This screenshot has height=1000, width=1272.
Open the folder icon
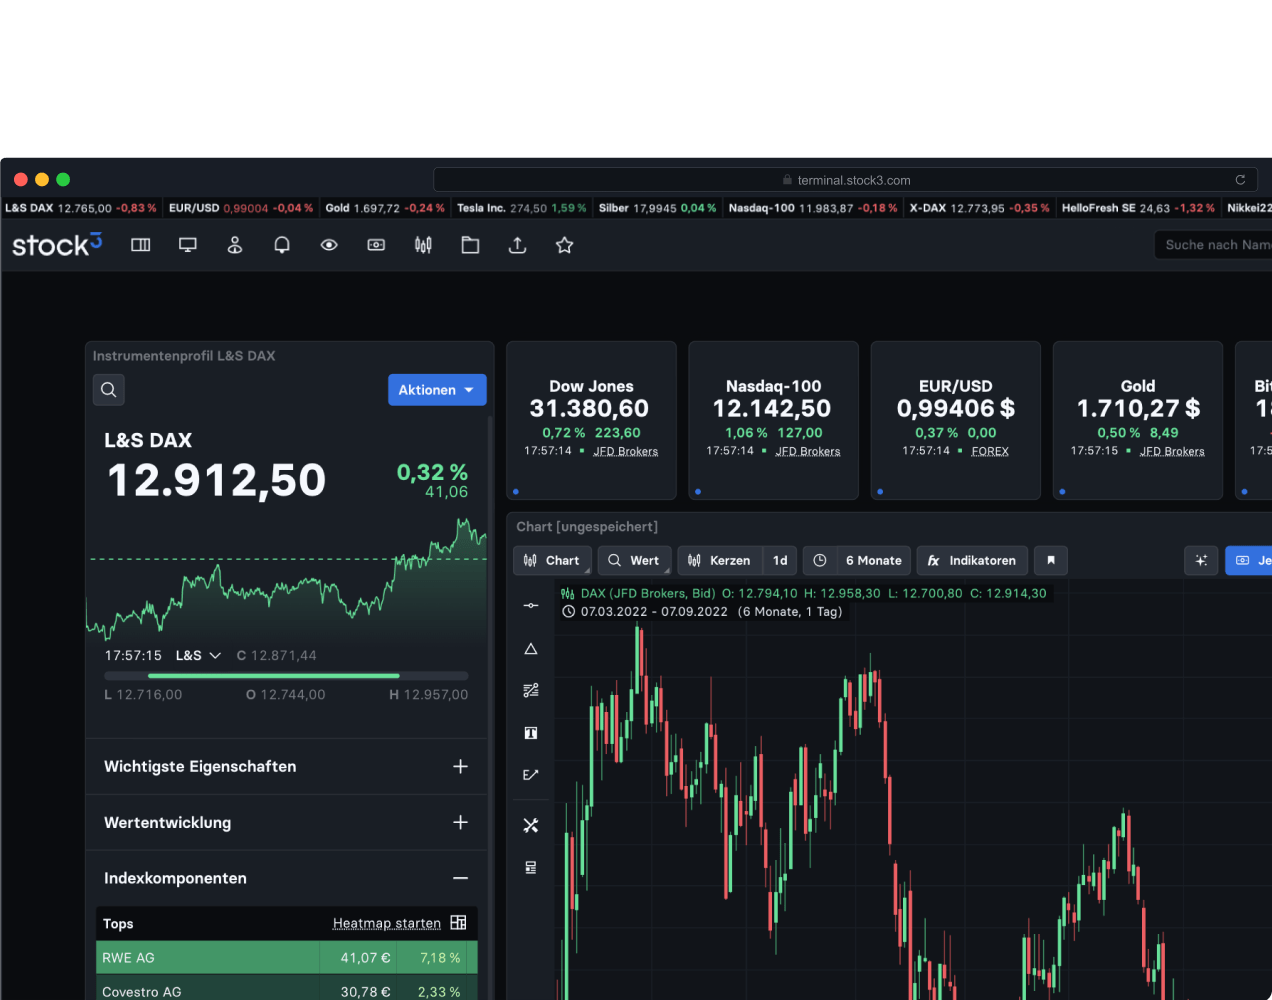pos(470,245)
